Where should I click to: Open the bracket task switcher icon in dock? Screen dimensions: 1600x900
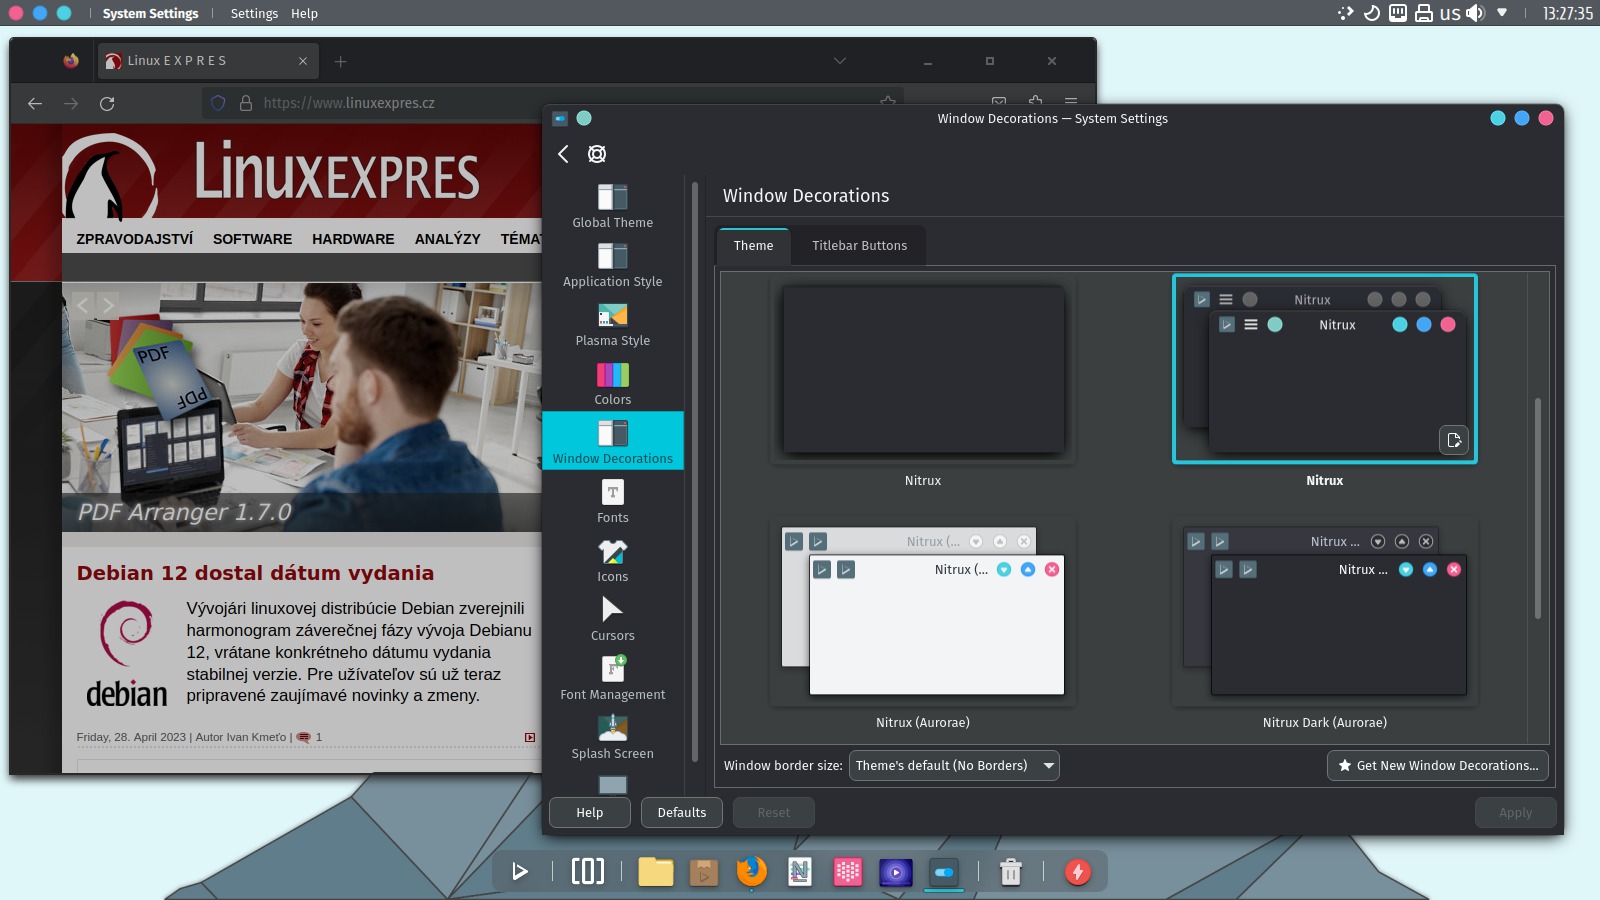pos(588,871)
